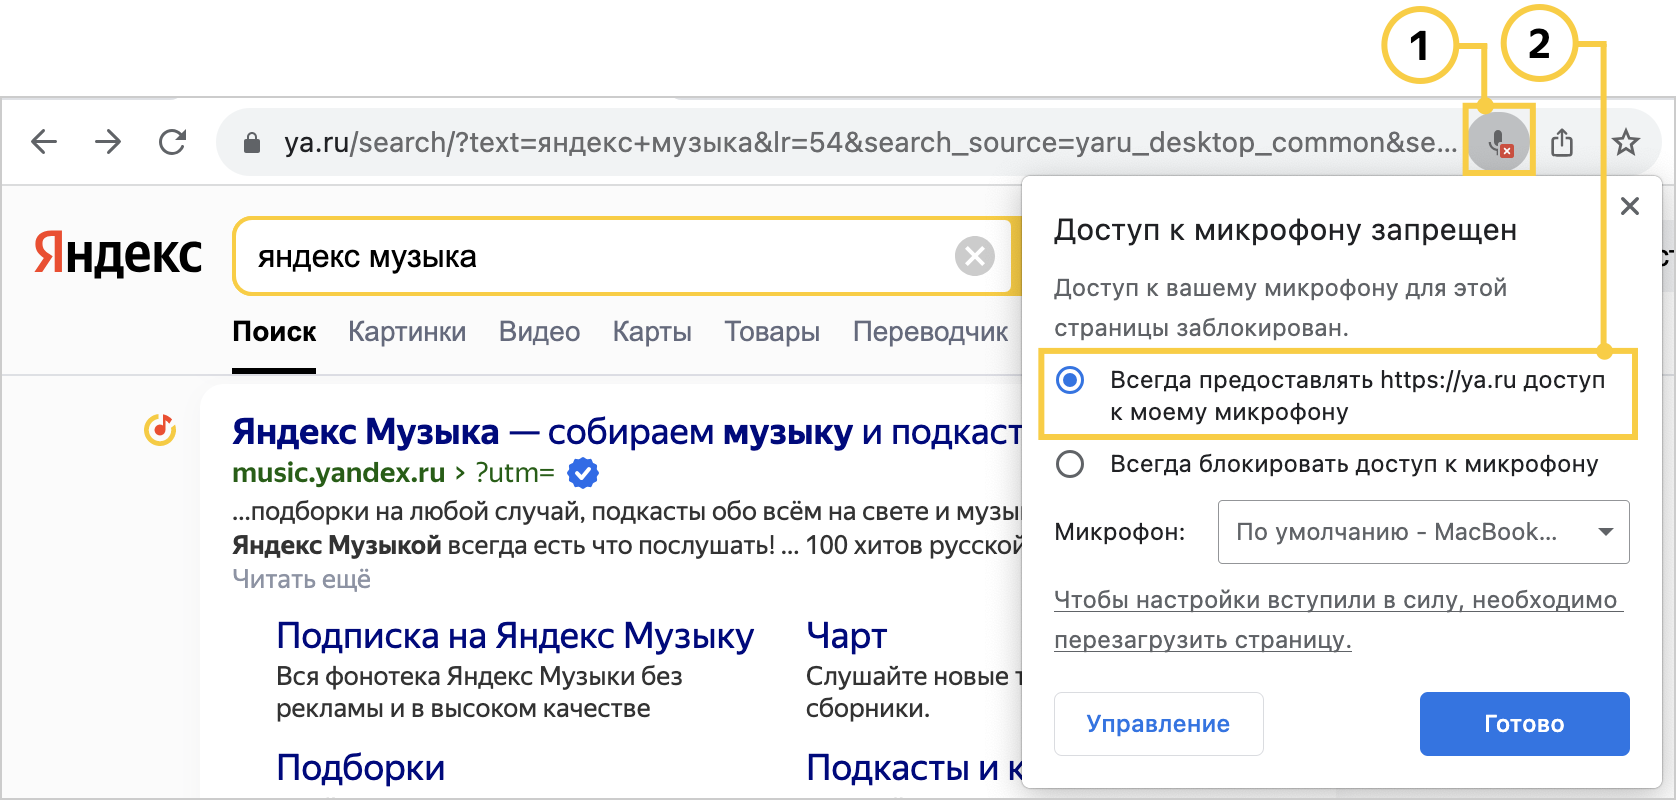Open the Микрофон device dropdown

[x=1423, y=532]
